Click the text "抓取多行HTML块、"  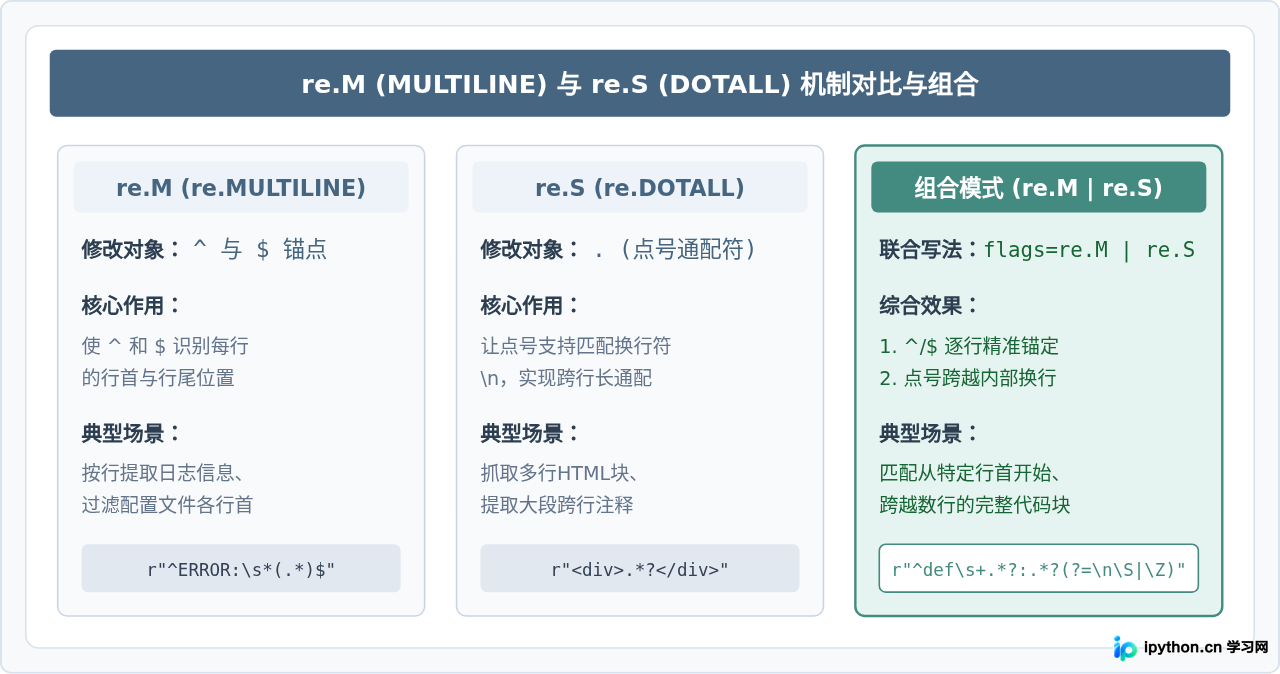pyautogui.click(x=560, y=474)
